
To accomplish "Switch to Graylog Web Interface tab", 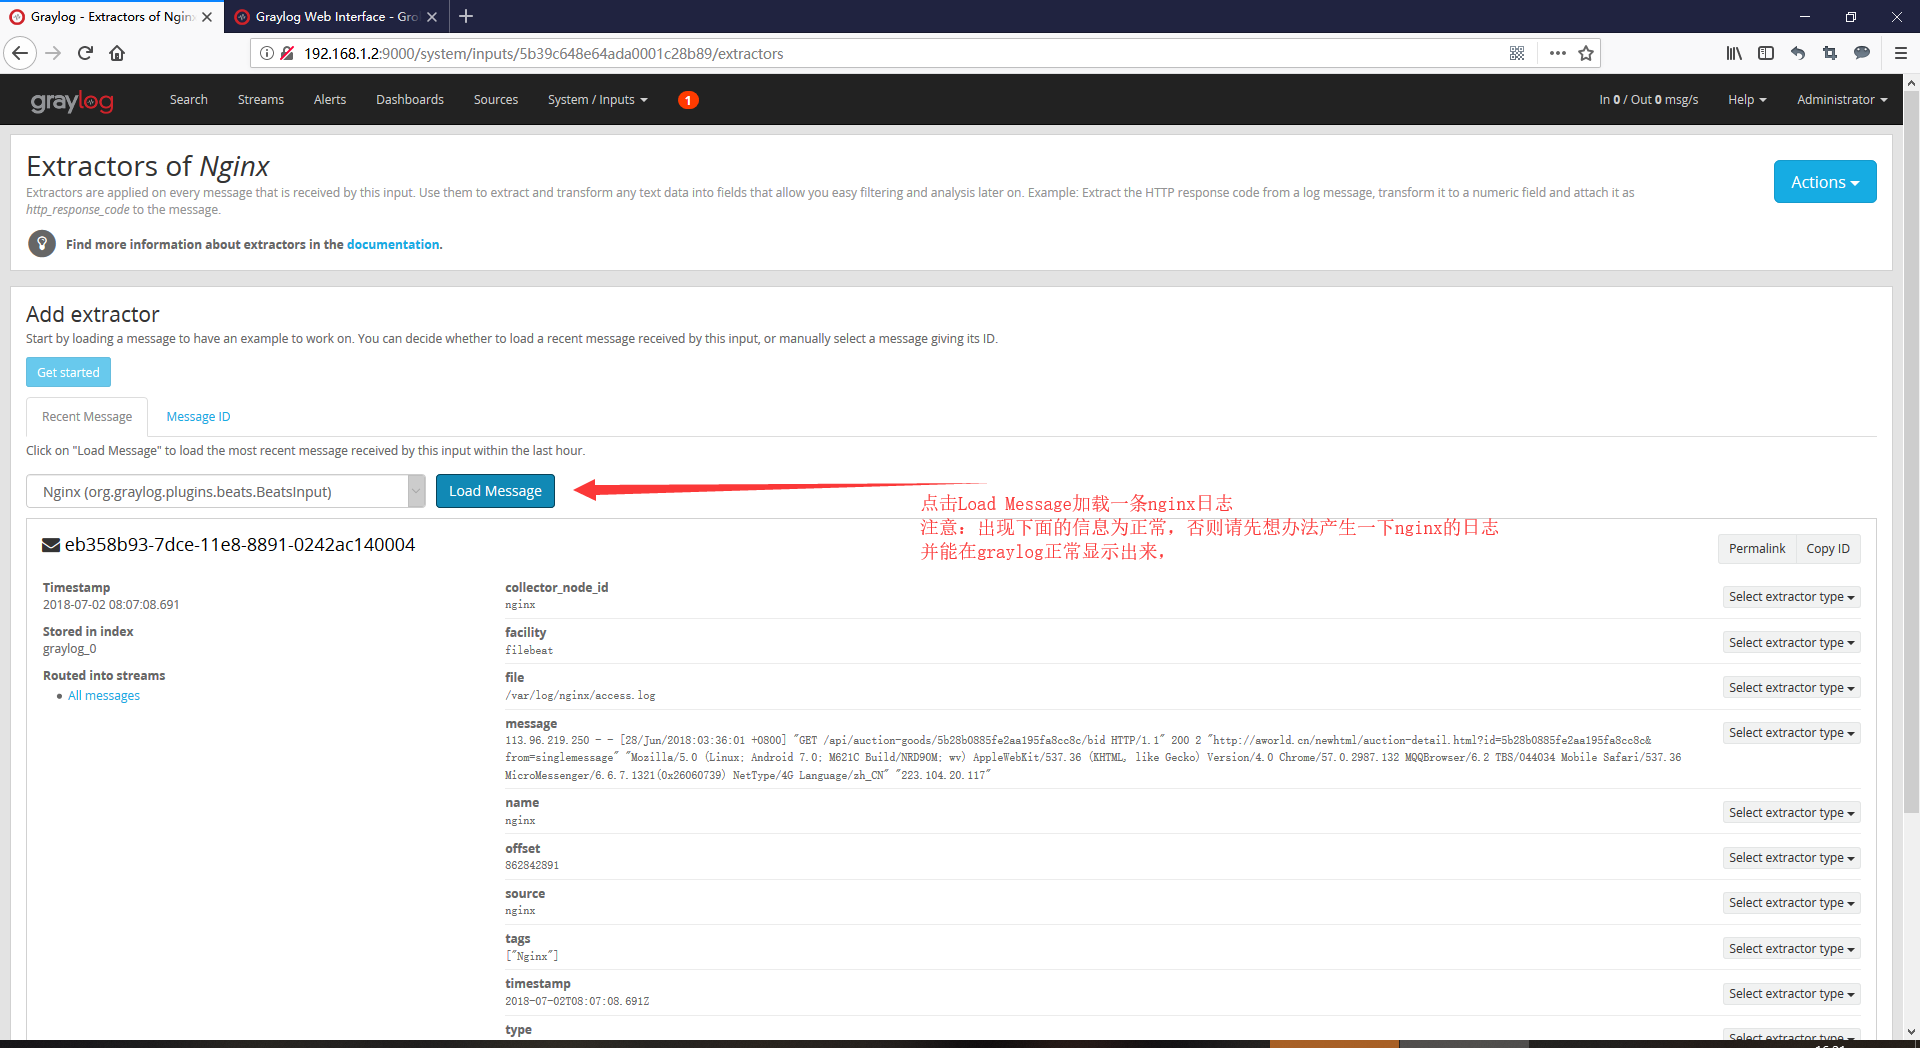I will pyautogui.click(x=336, y=17).
